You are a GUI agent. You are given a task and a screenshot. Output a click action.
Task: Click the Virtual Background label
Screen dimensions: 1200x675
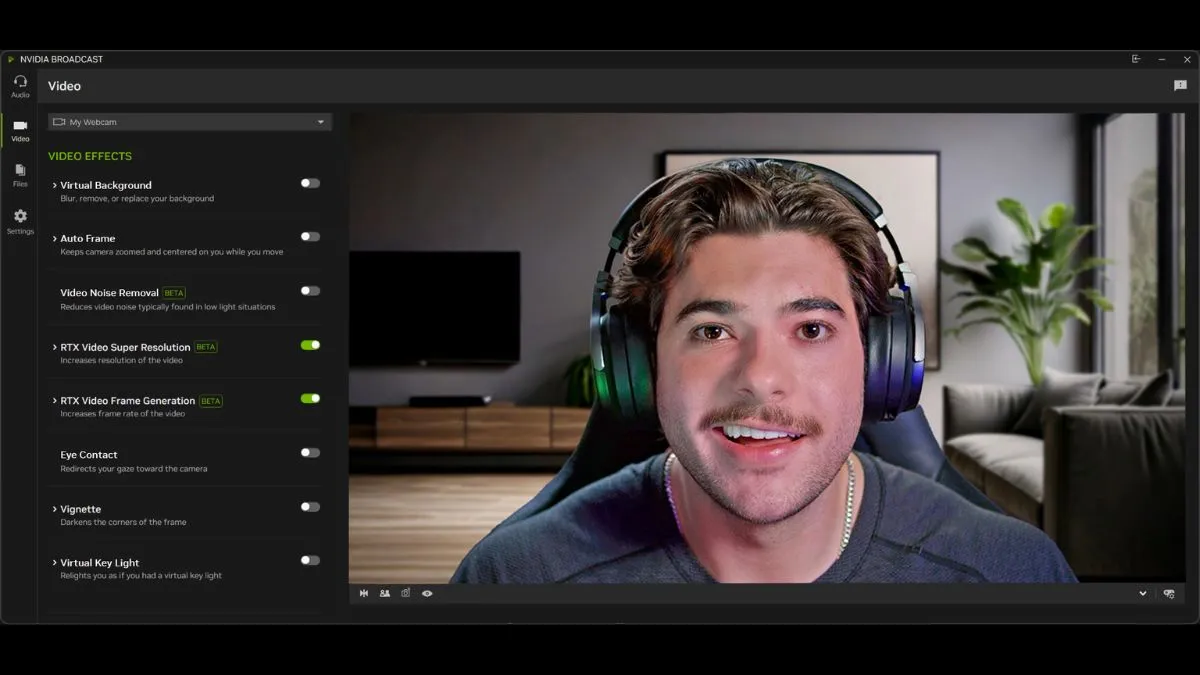tap(106, 185)
